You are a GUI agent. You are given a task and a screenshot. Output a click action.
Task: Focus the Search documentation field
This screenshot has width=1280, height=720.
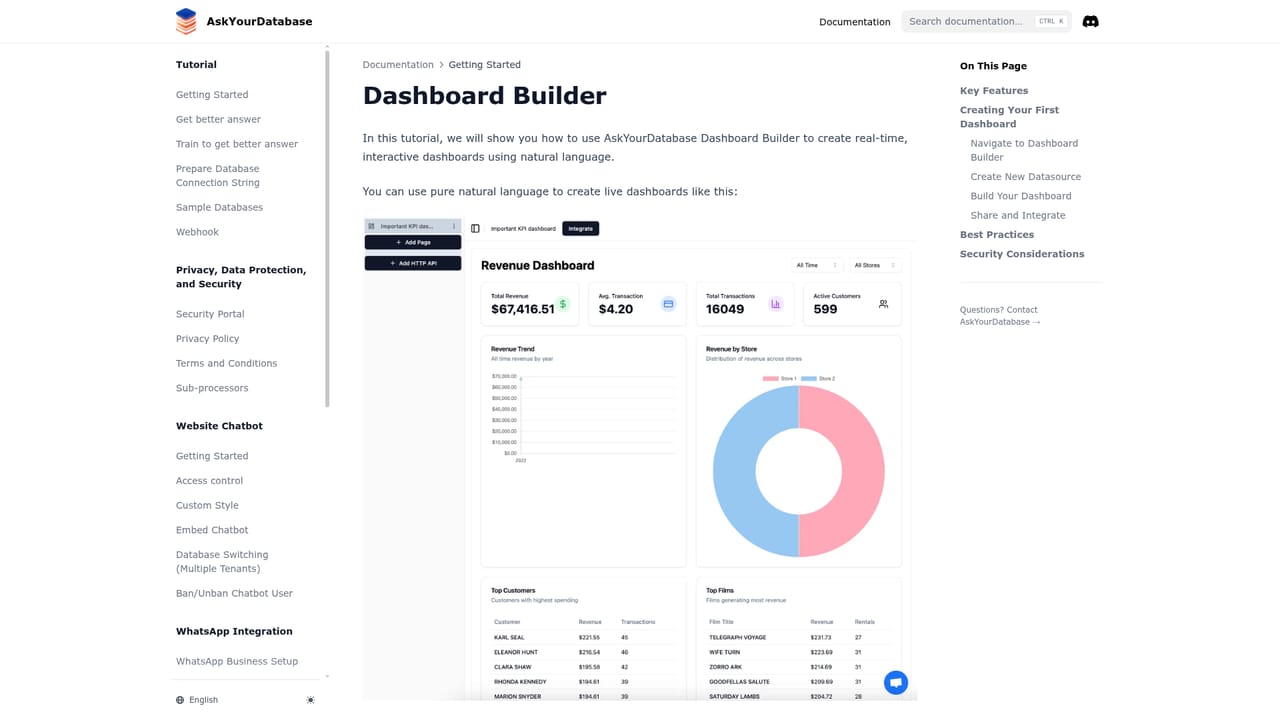(986, 21)
